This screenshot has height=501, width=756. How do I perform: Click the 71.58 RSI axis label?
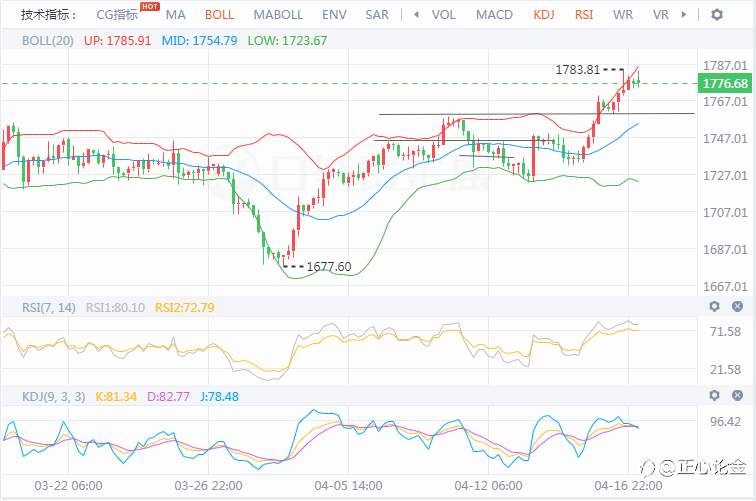point(725,332)
